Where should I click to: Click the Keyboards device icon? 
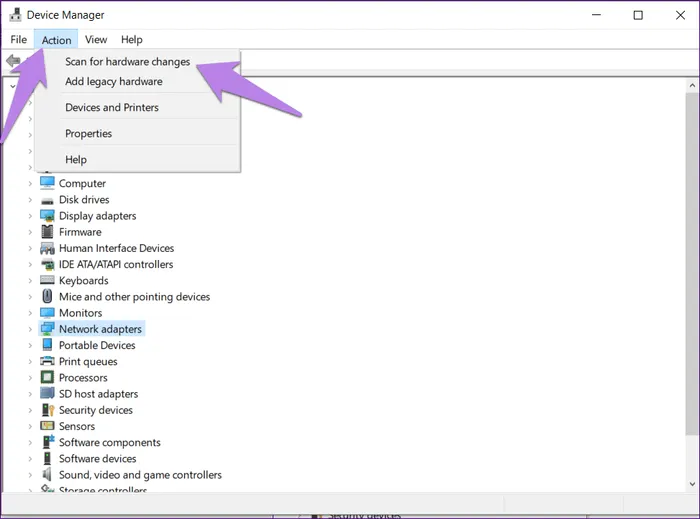point(47,281)
